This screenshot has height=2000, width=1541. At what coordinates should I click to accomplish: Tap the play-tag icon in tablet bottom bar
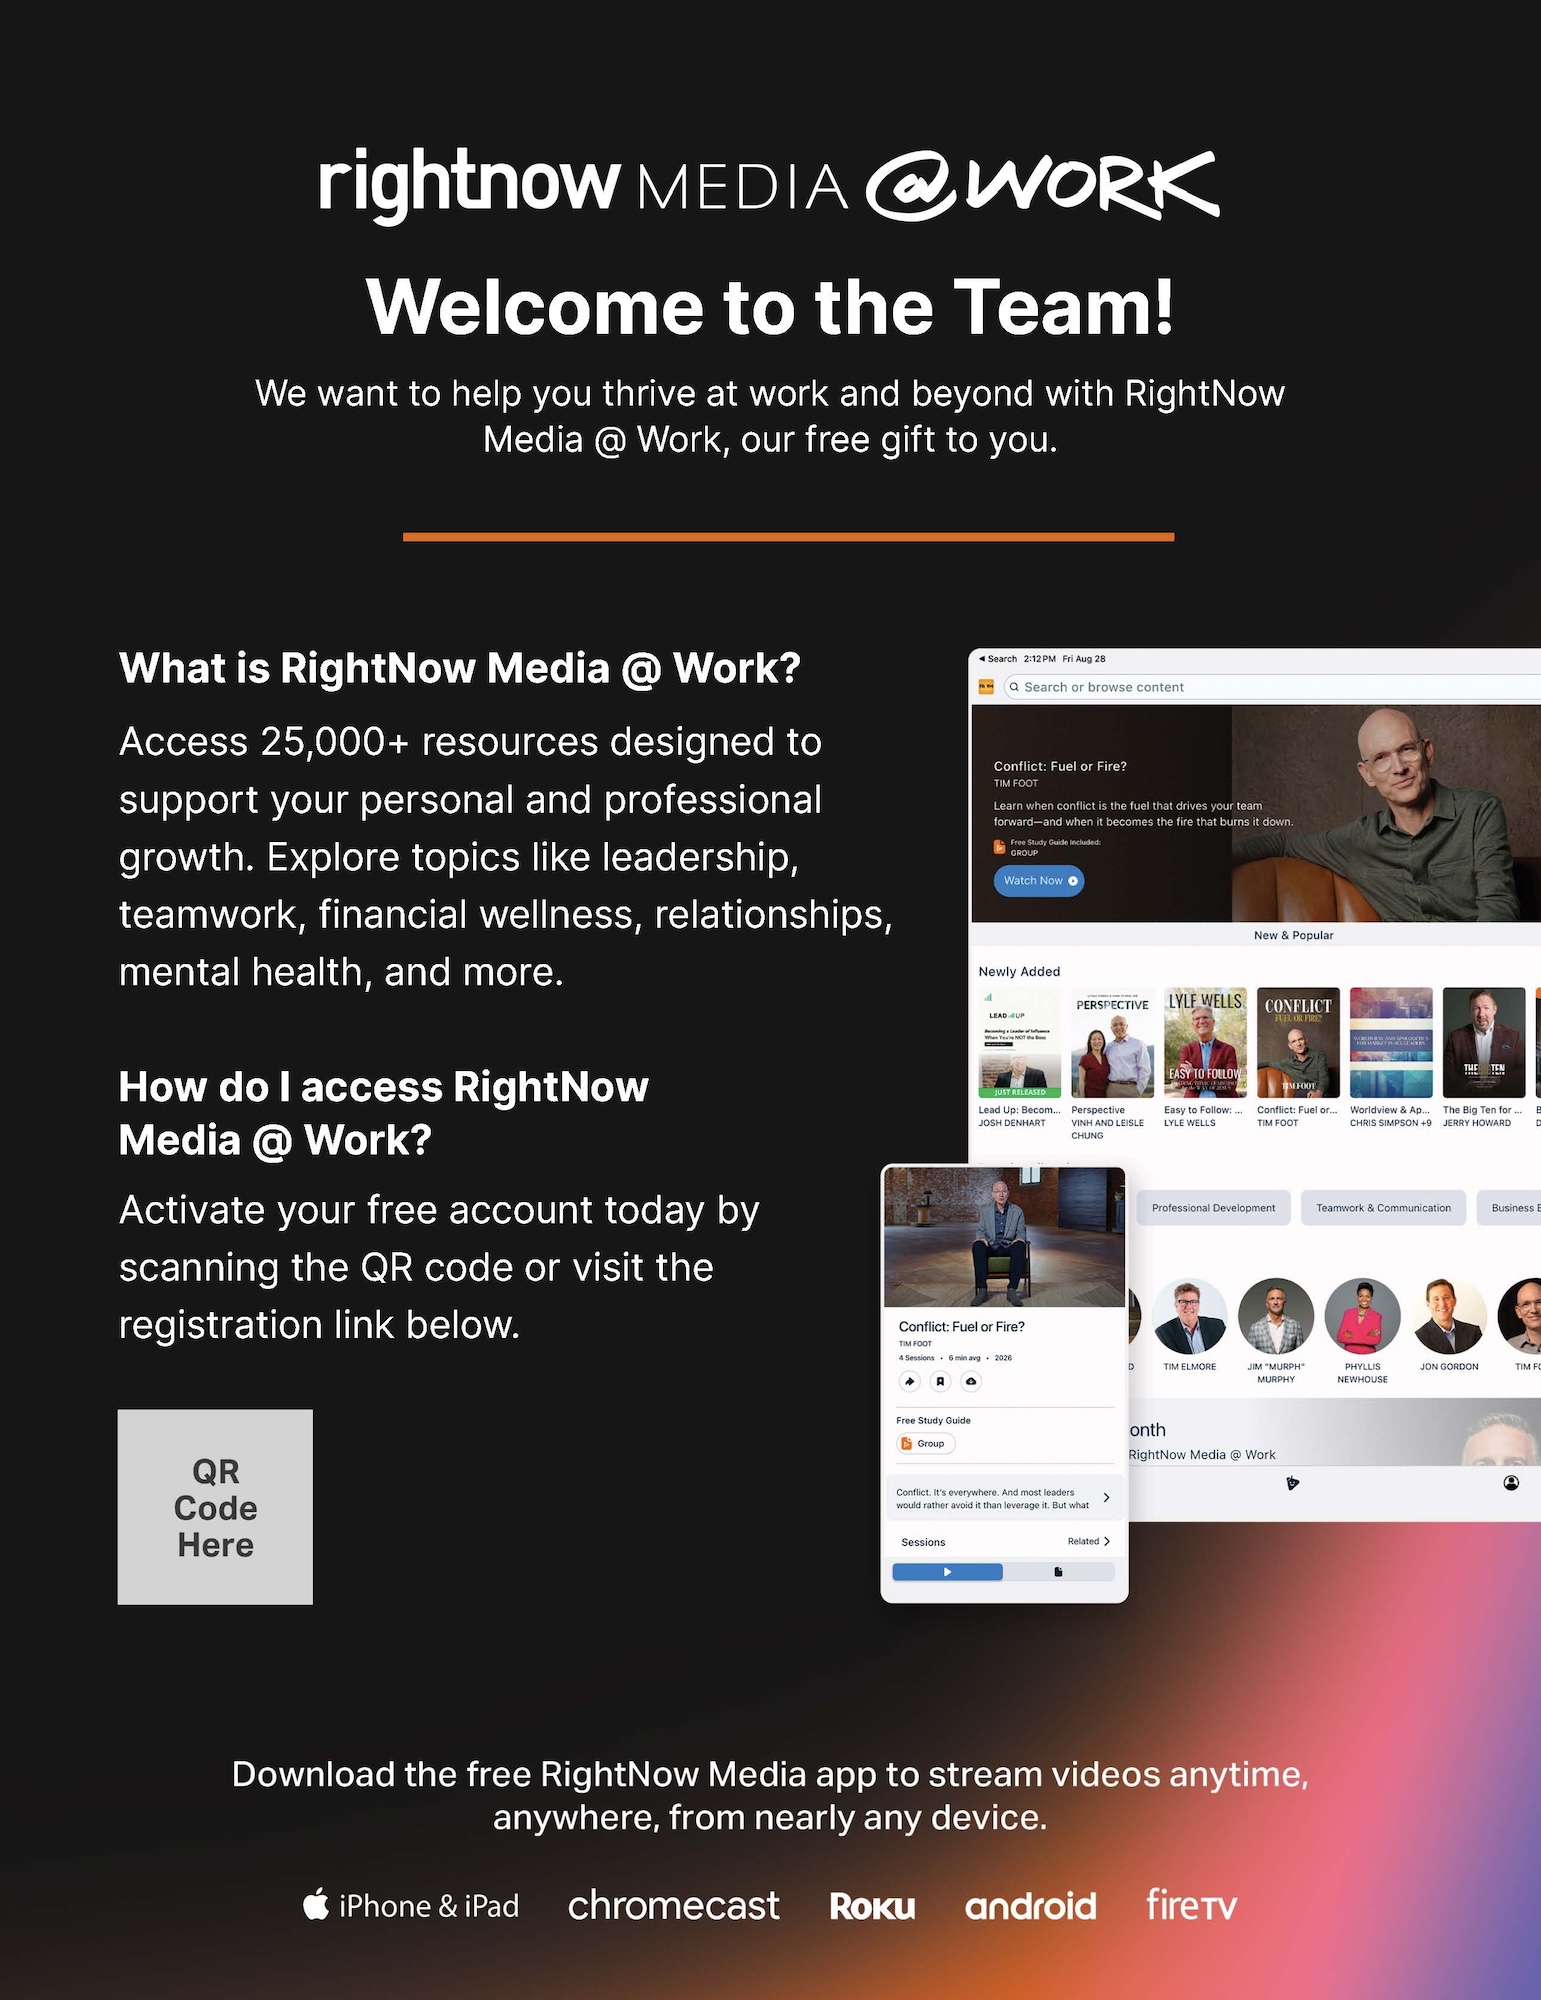click(x=1292, y=1483)
